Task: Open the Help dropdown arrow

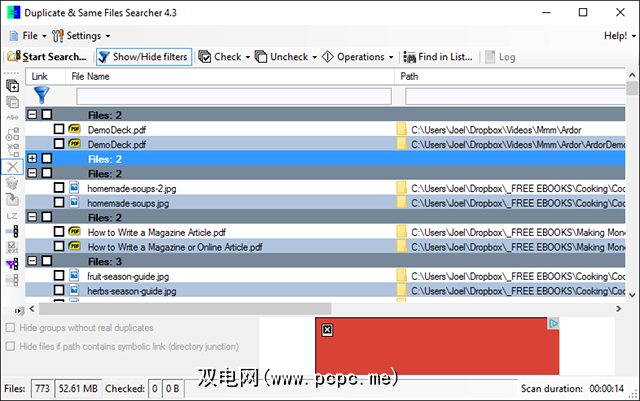Action: 633,36
